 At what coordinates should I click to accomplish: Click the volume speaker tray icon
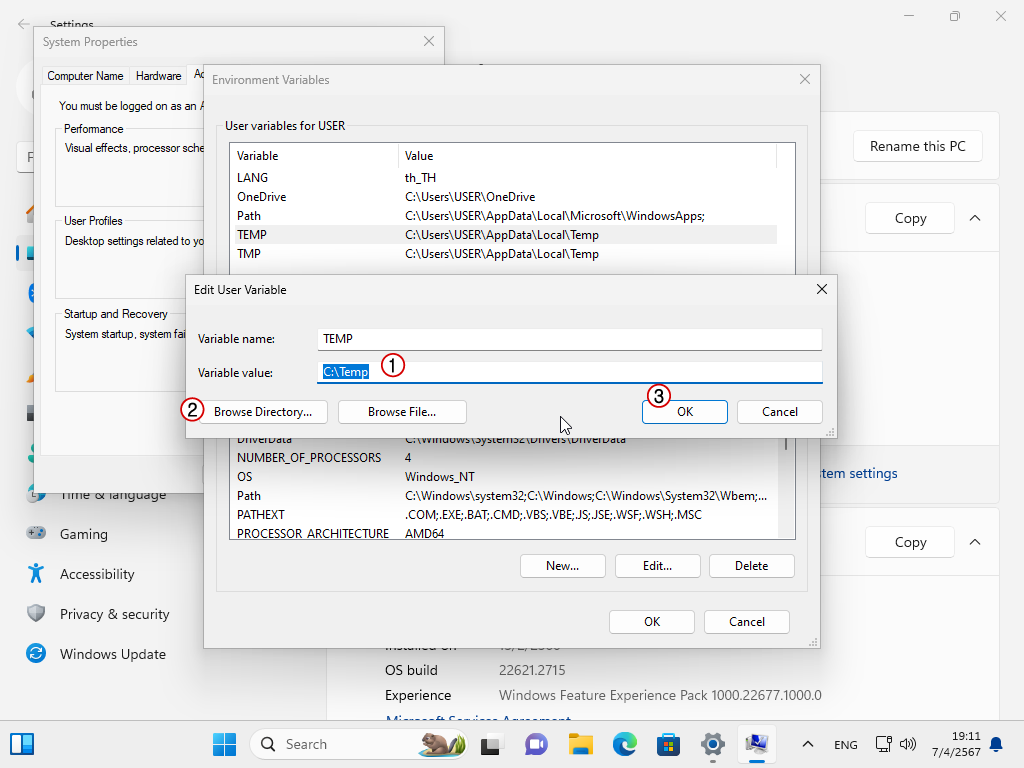(x=908, y=744)
